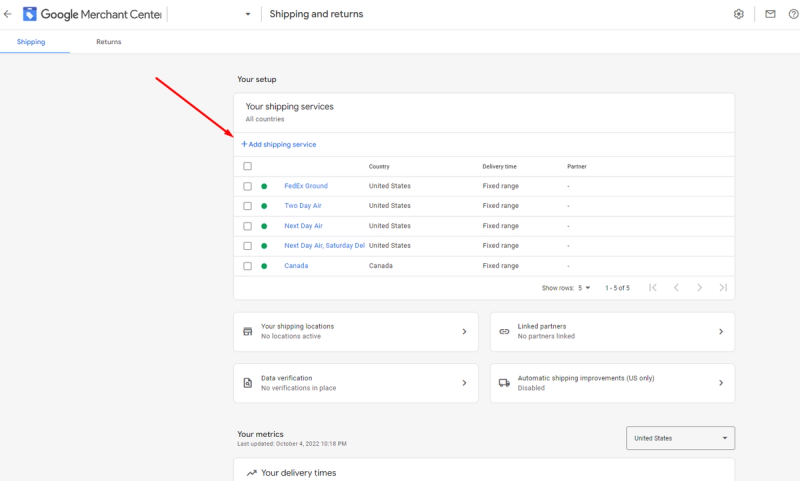Open the Next Day Air service link
800x481 pixels.
tap(304, 225)
